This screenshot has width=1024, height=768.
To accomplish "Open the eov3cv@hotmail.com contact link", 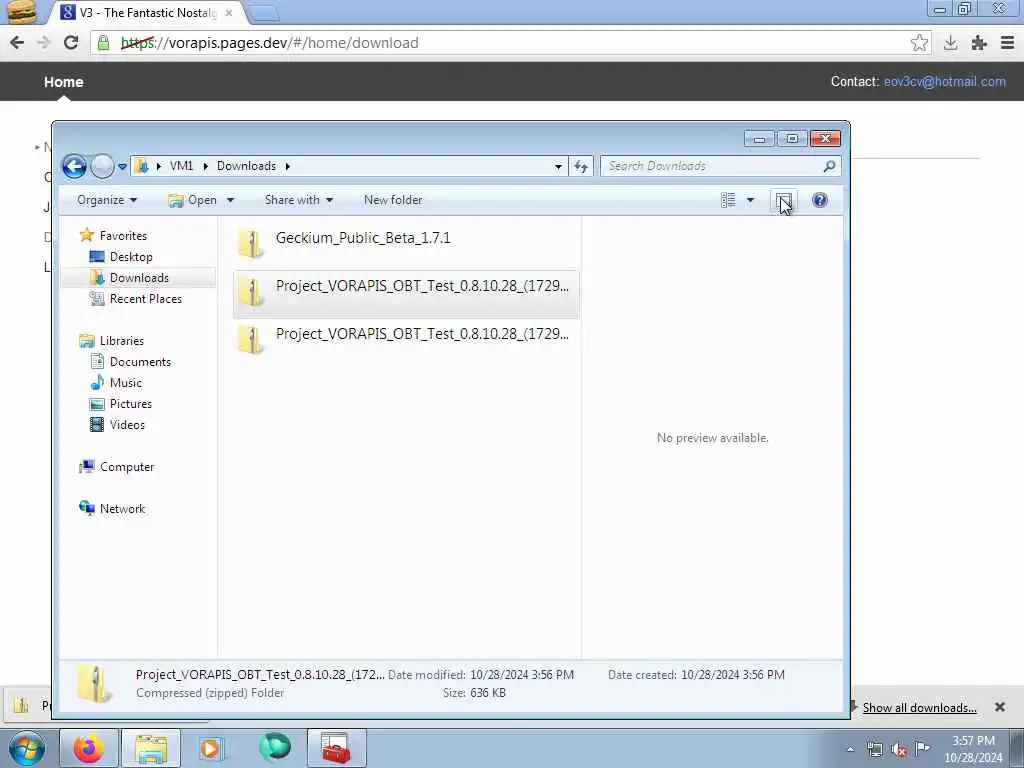I will click(944, 82).
